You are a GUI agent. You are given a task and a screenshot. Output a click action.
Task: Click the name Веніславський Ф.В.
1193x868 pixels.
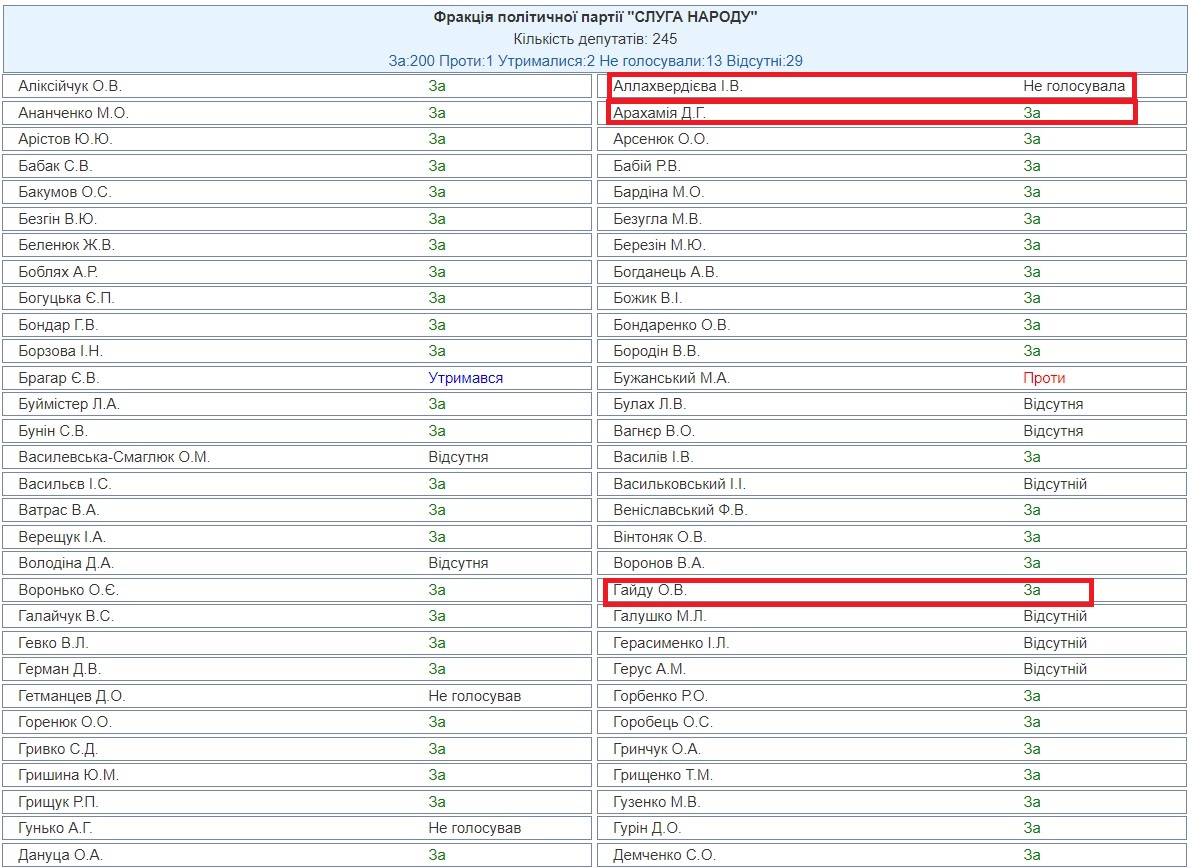coord(680,510)
